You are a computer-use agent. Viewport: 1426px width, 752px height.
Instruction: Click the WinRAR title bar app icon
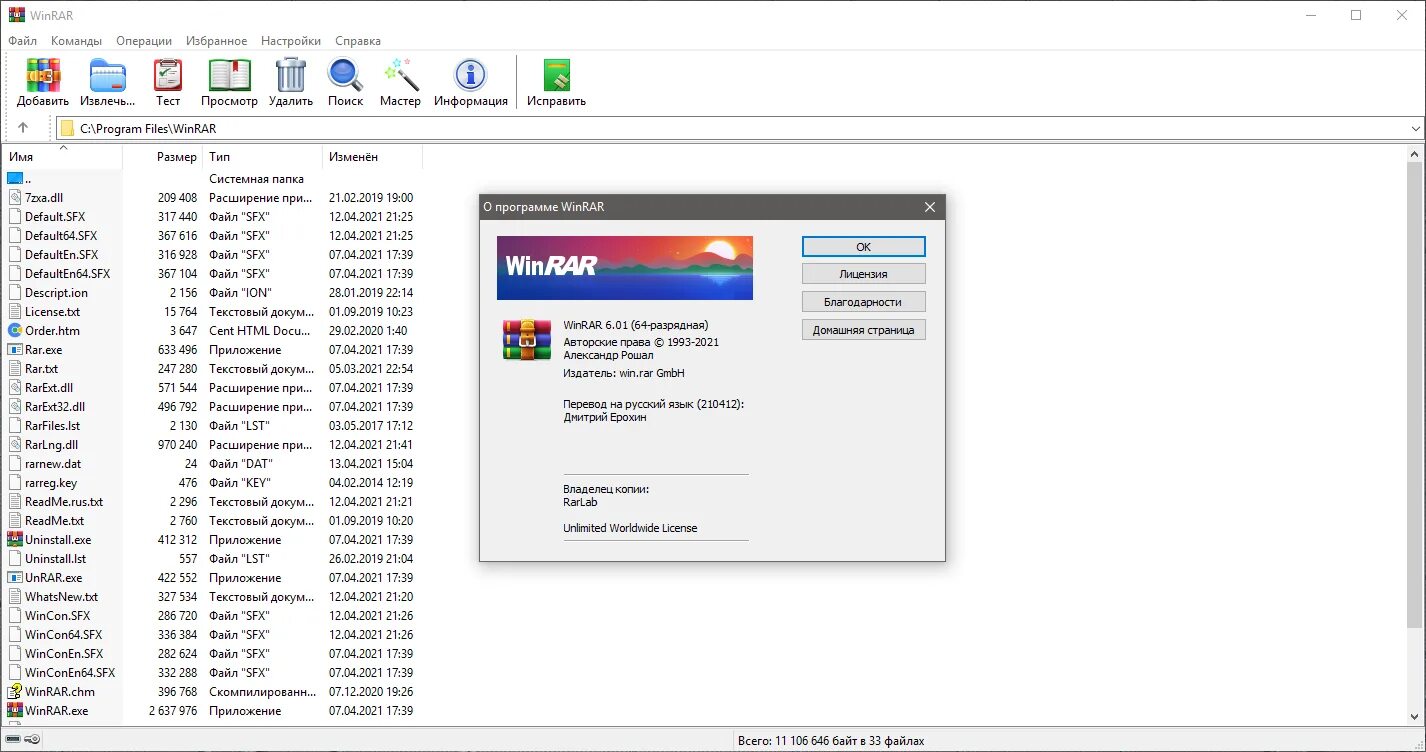click(16, 15)
